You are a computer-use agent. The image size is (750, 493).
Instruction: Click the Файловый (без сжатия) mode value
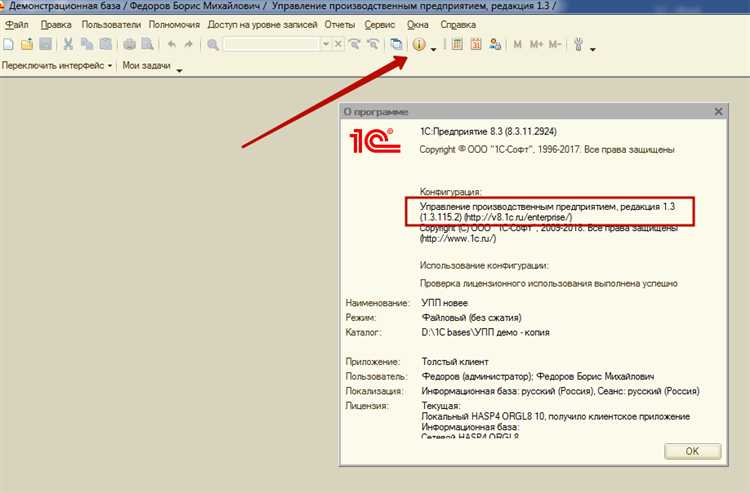click(471, 318)
